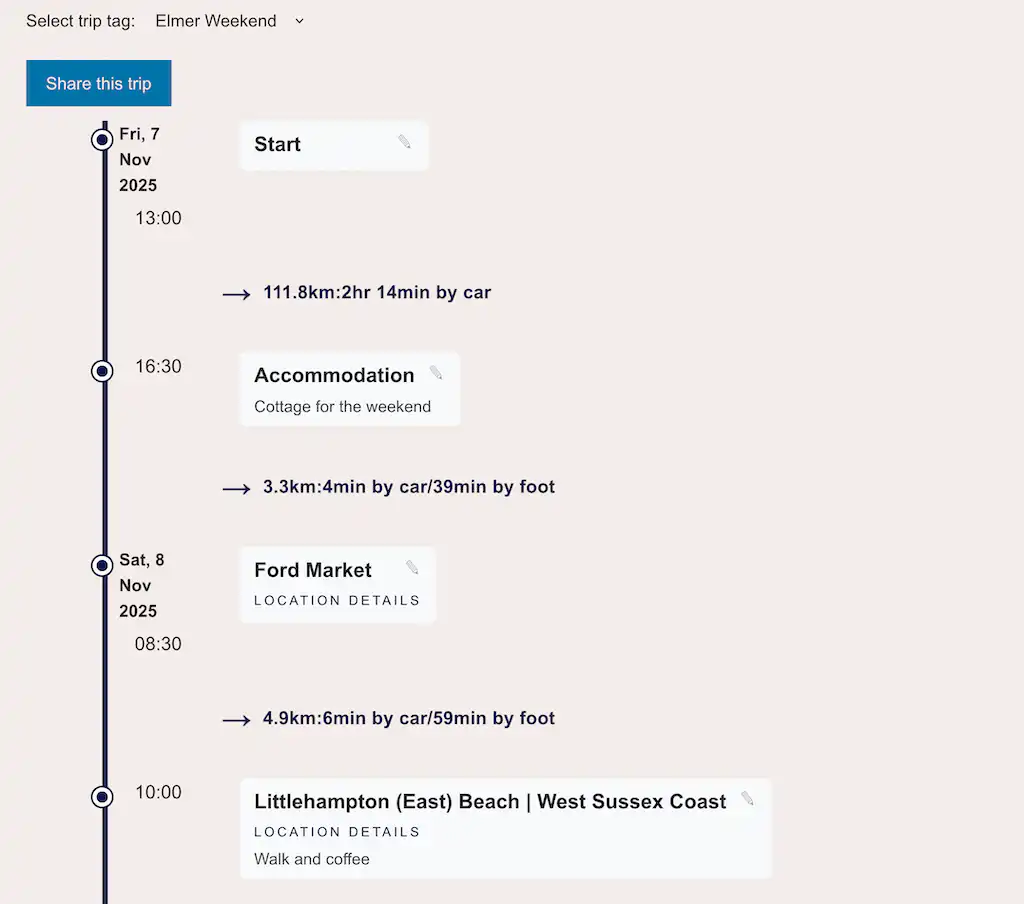Expand the Elmer Weekend trip selector chevron
This screenshot has width=1024, height=904.
click(298, 21)
